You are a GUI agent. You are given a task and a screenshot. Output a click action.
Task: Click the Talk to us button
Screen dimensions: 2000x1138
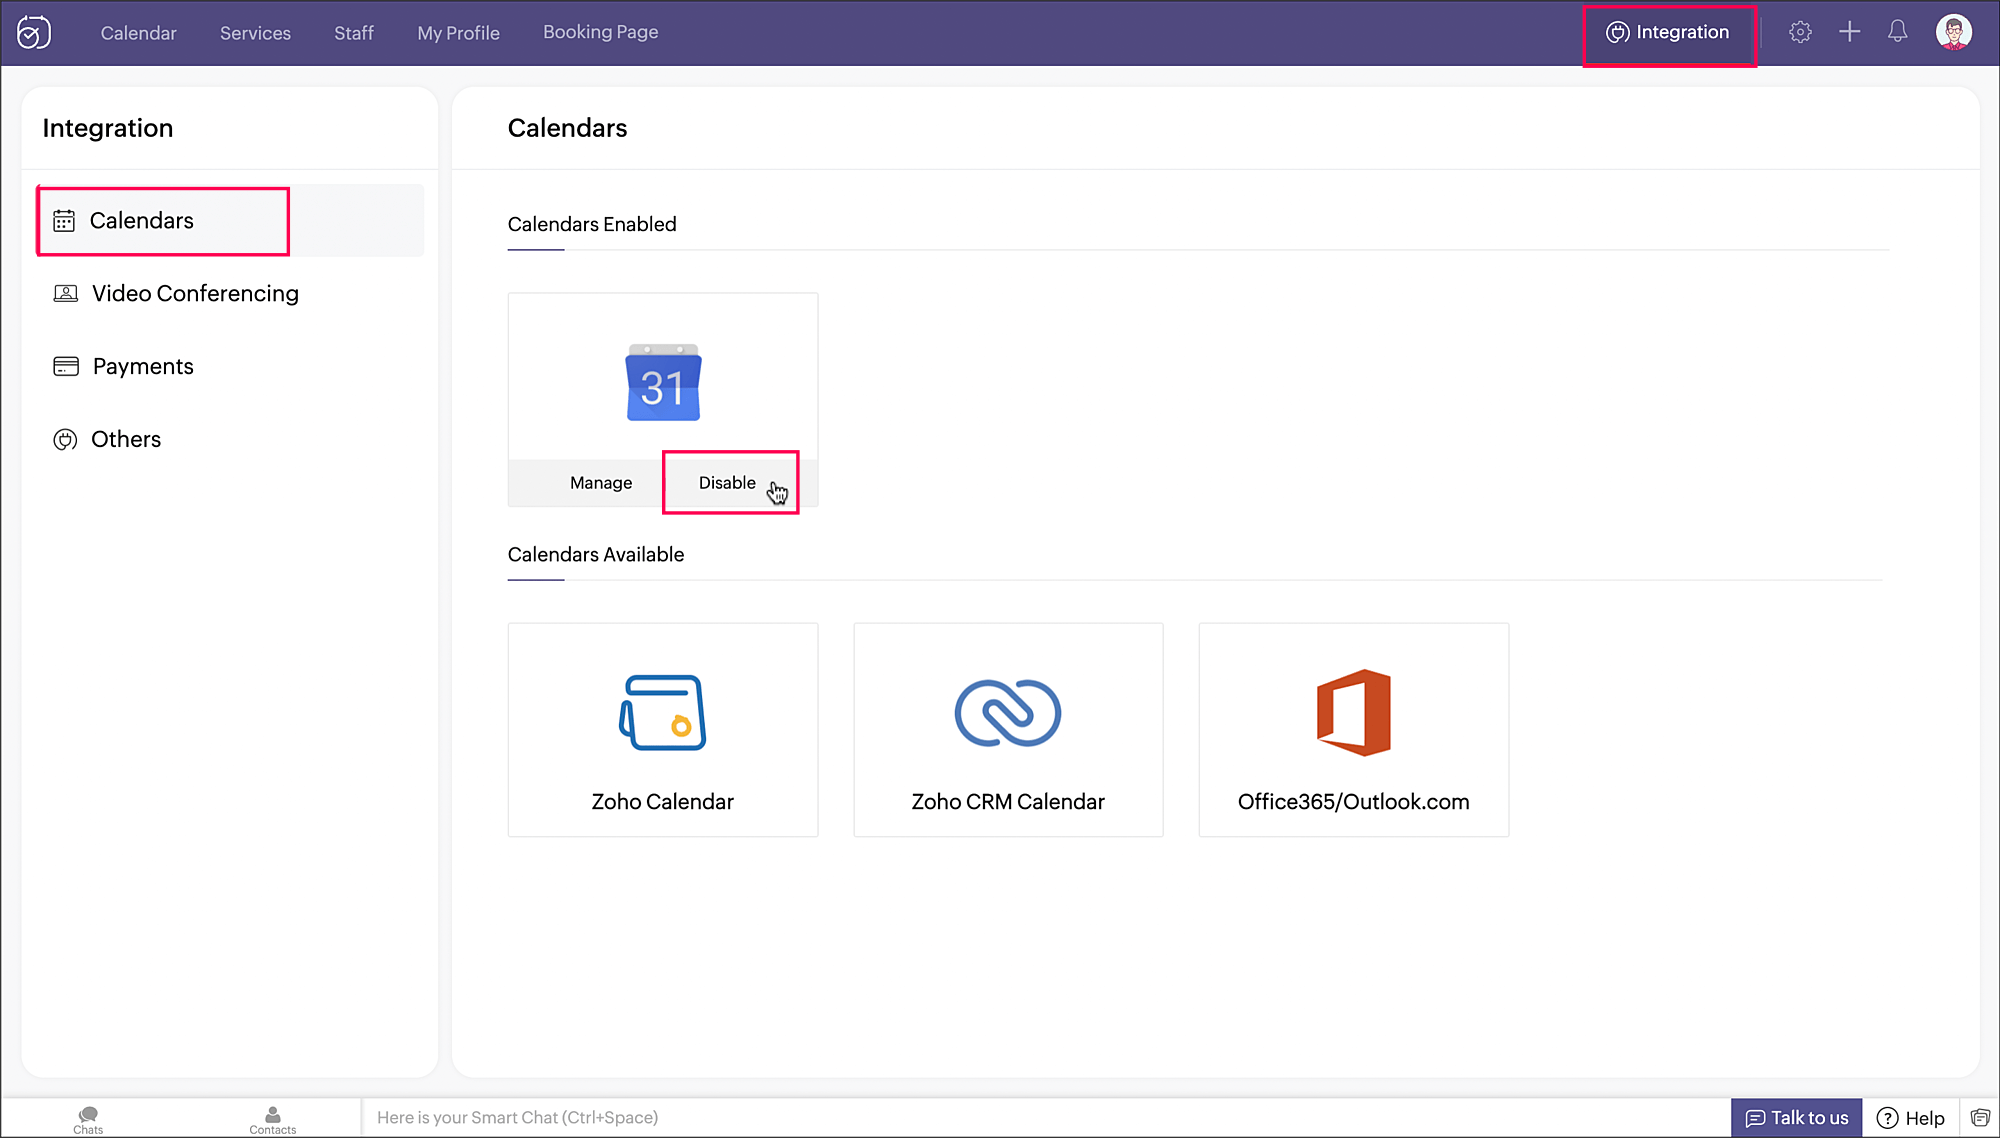point(1797,1118)
